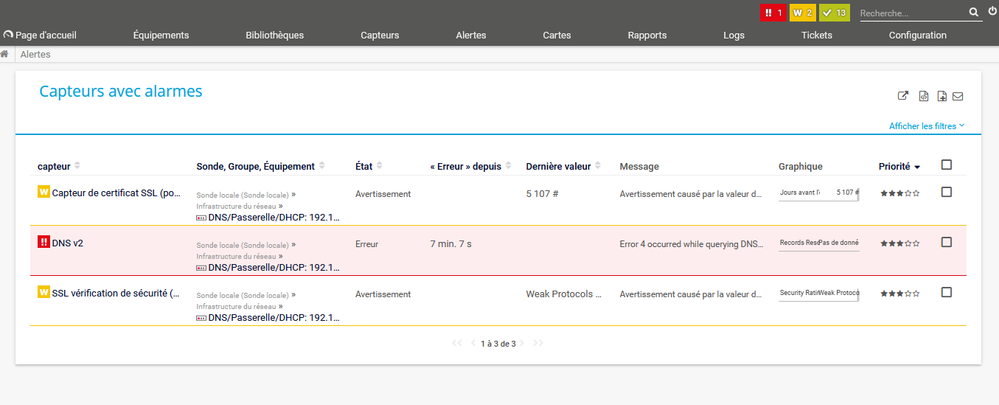The height and width of the screenshot is (405, 999).
Task: Expand the Afficher les filtres section
Action: (926, 126)
